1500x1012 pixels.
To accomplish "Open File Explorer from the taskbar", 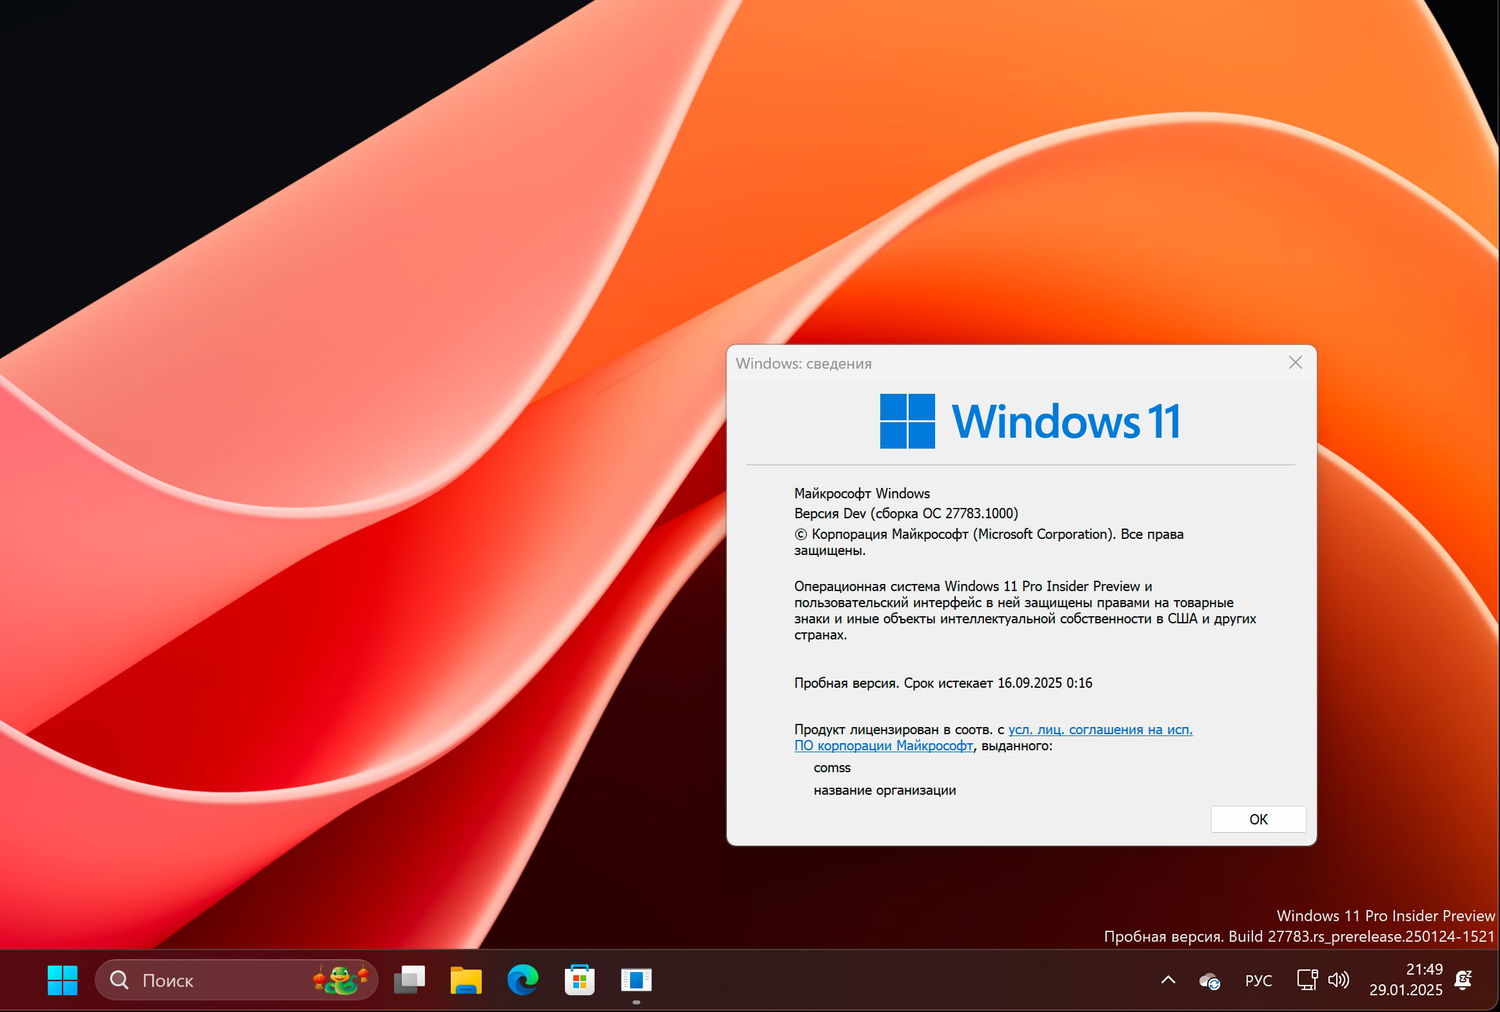I will [465, 980].
